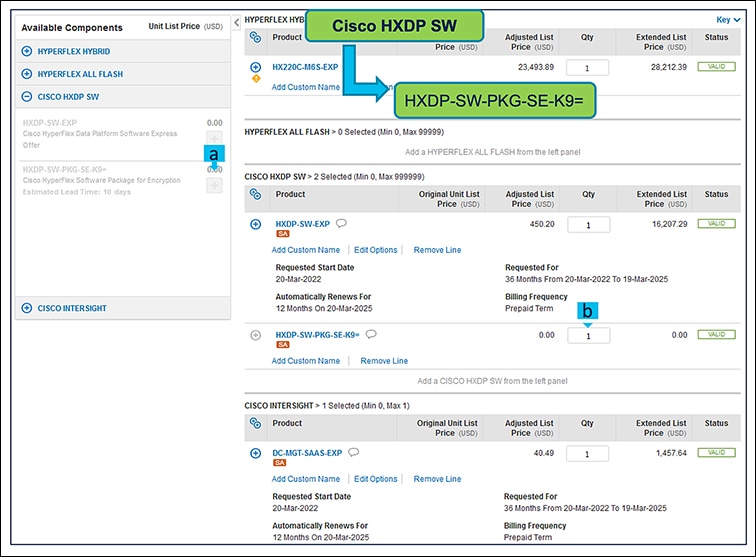Click the link-gear icon in Cisco Intersight table header

point(256,423)
